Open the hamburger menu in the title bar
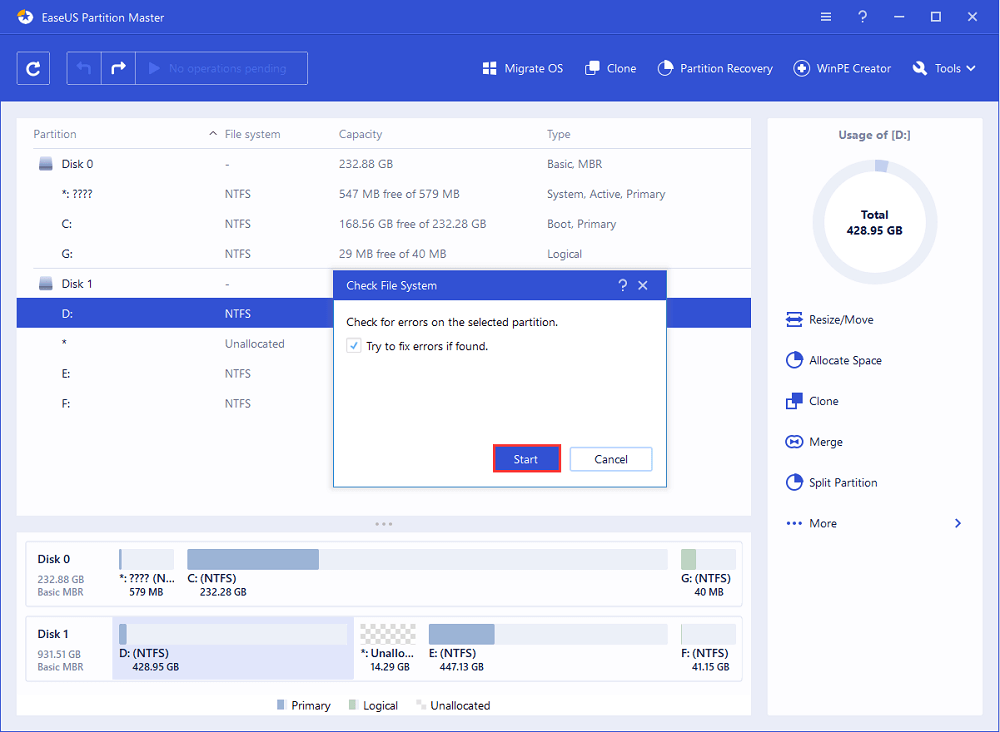The width and height of the screenshot is (1000, 732). pyautogui.click(x=826, y=17)
